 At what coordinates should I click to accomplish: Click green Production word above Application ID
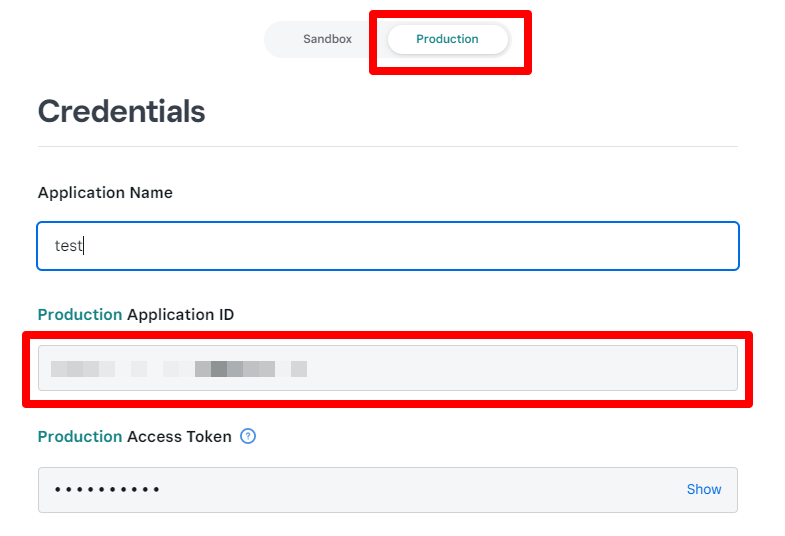(80, 315)
